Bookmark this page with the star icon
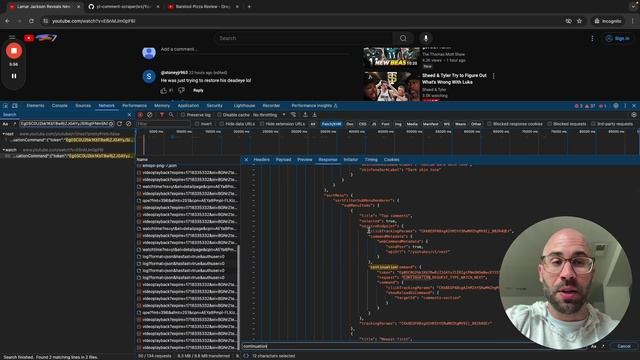This screenshot has height=360, width=640. tap(579, 21)
